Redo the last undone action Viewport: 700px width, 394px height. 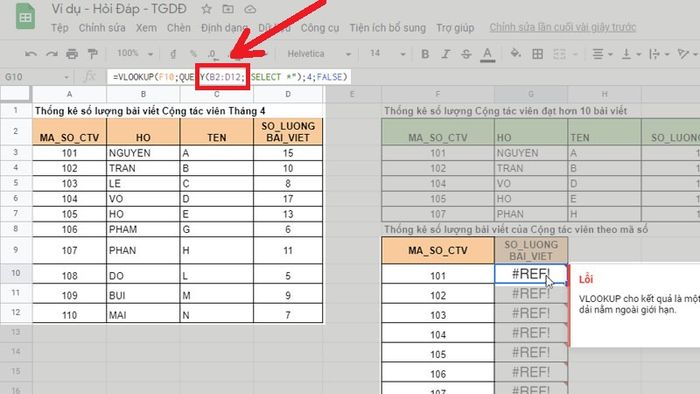[51, 54]
